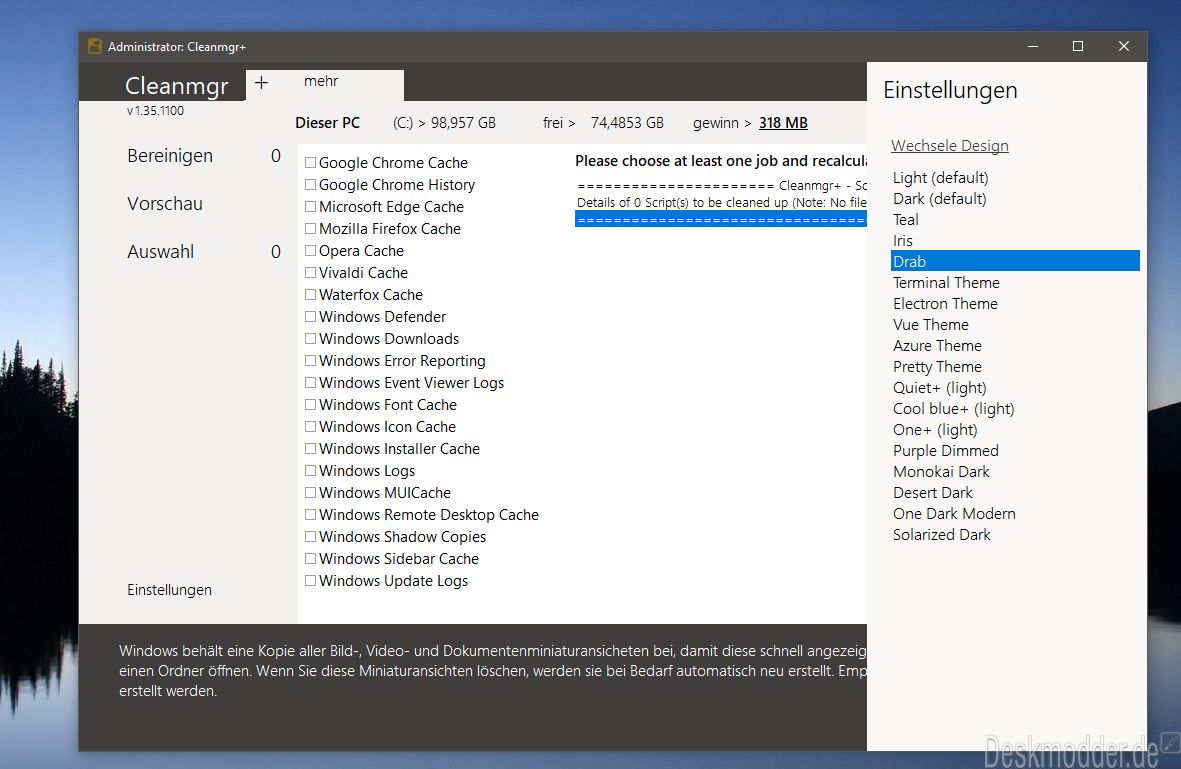Check Windows Event Viewer Logs

click(x=310, y=383)
